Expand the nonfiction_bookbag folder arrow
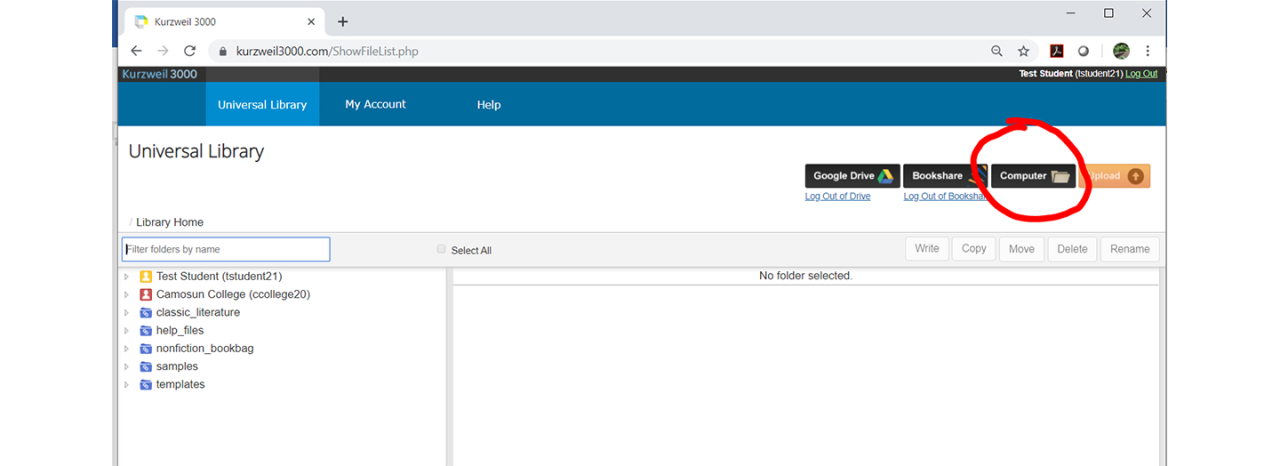Screen dimensions: 1280x466 point(127,349)
